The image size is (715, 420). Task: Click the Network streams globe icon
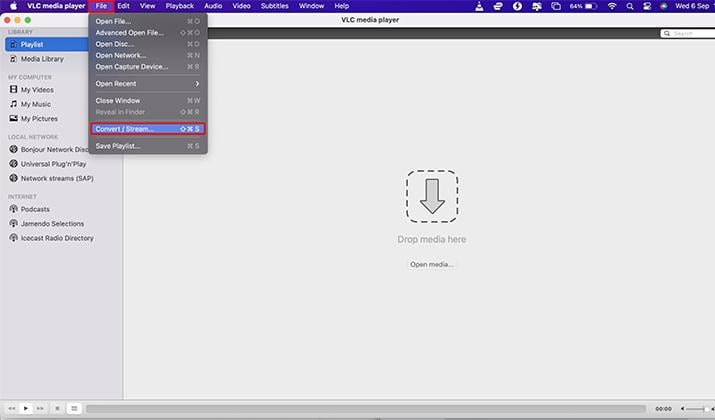coord(13,178)
